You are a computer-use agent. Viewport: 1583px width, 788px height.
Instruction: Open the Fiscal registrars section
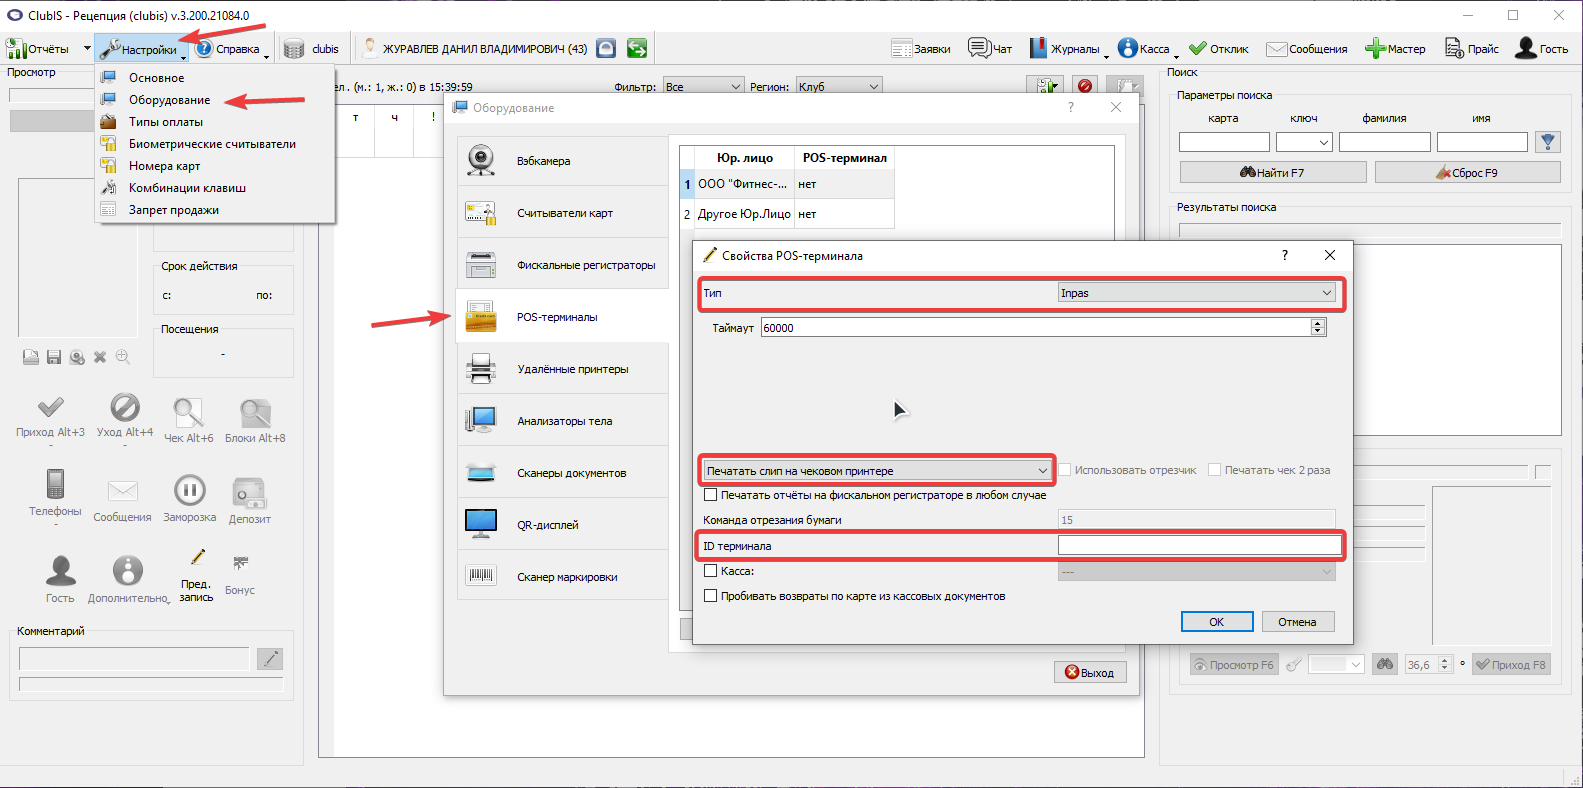coord(563,265)
